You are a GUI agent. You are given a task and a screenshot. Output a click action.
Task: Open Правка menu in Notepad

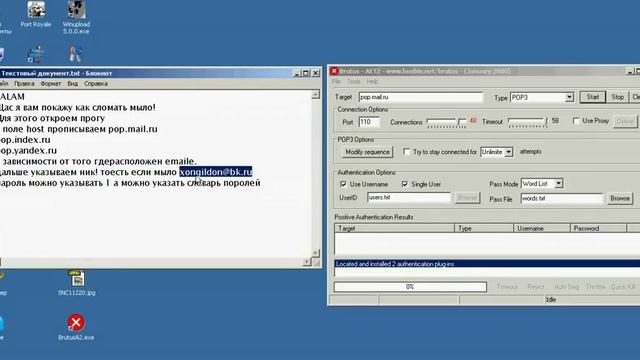(24, 84)
